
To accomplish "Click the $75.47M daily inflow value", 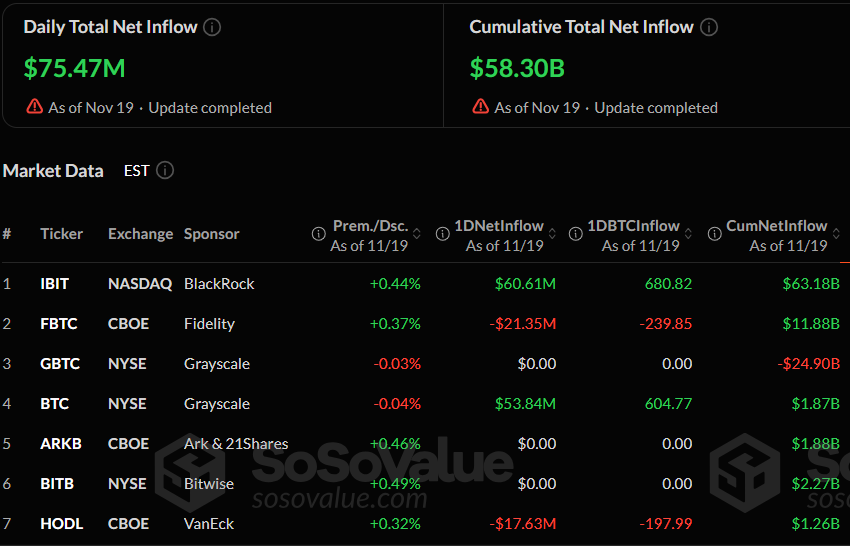I will [x=74, y=68].
